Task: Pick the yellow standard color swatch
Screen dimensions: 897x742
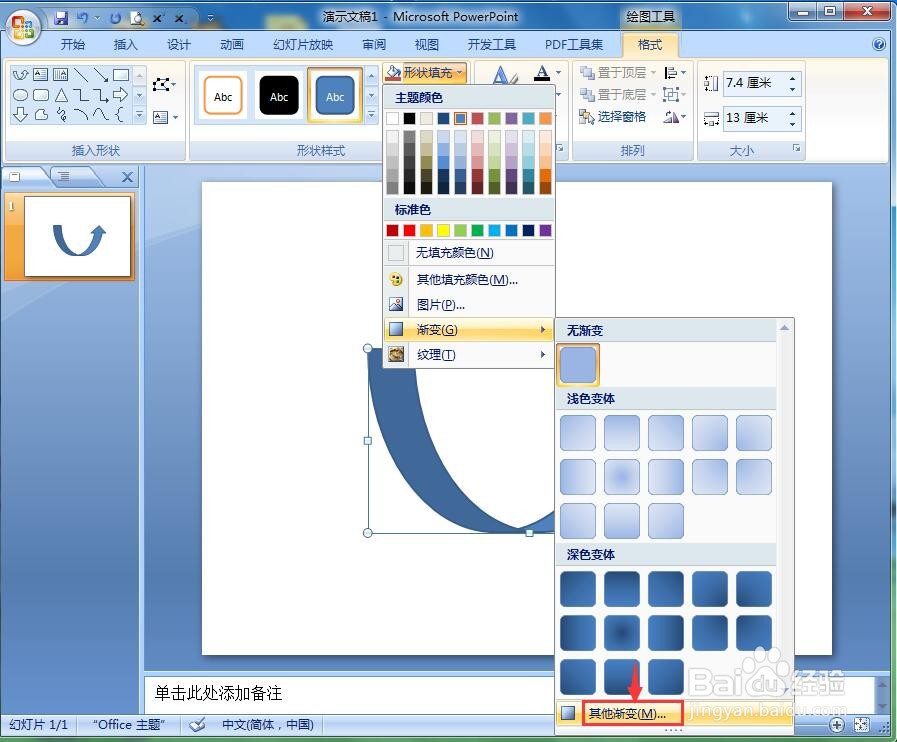Action: click(443, 230)
